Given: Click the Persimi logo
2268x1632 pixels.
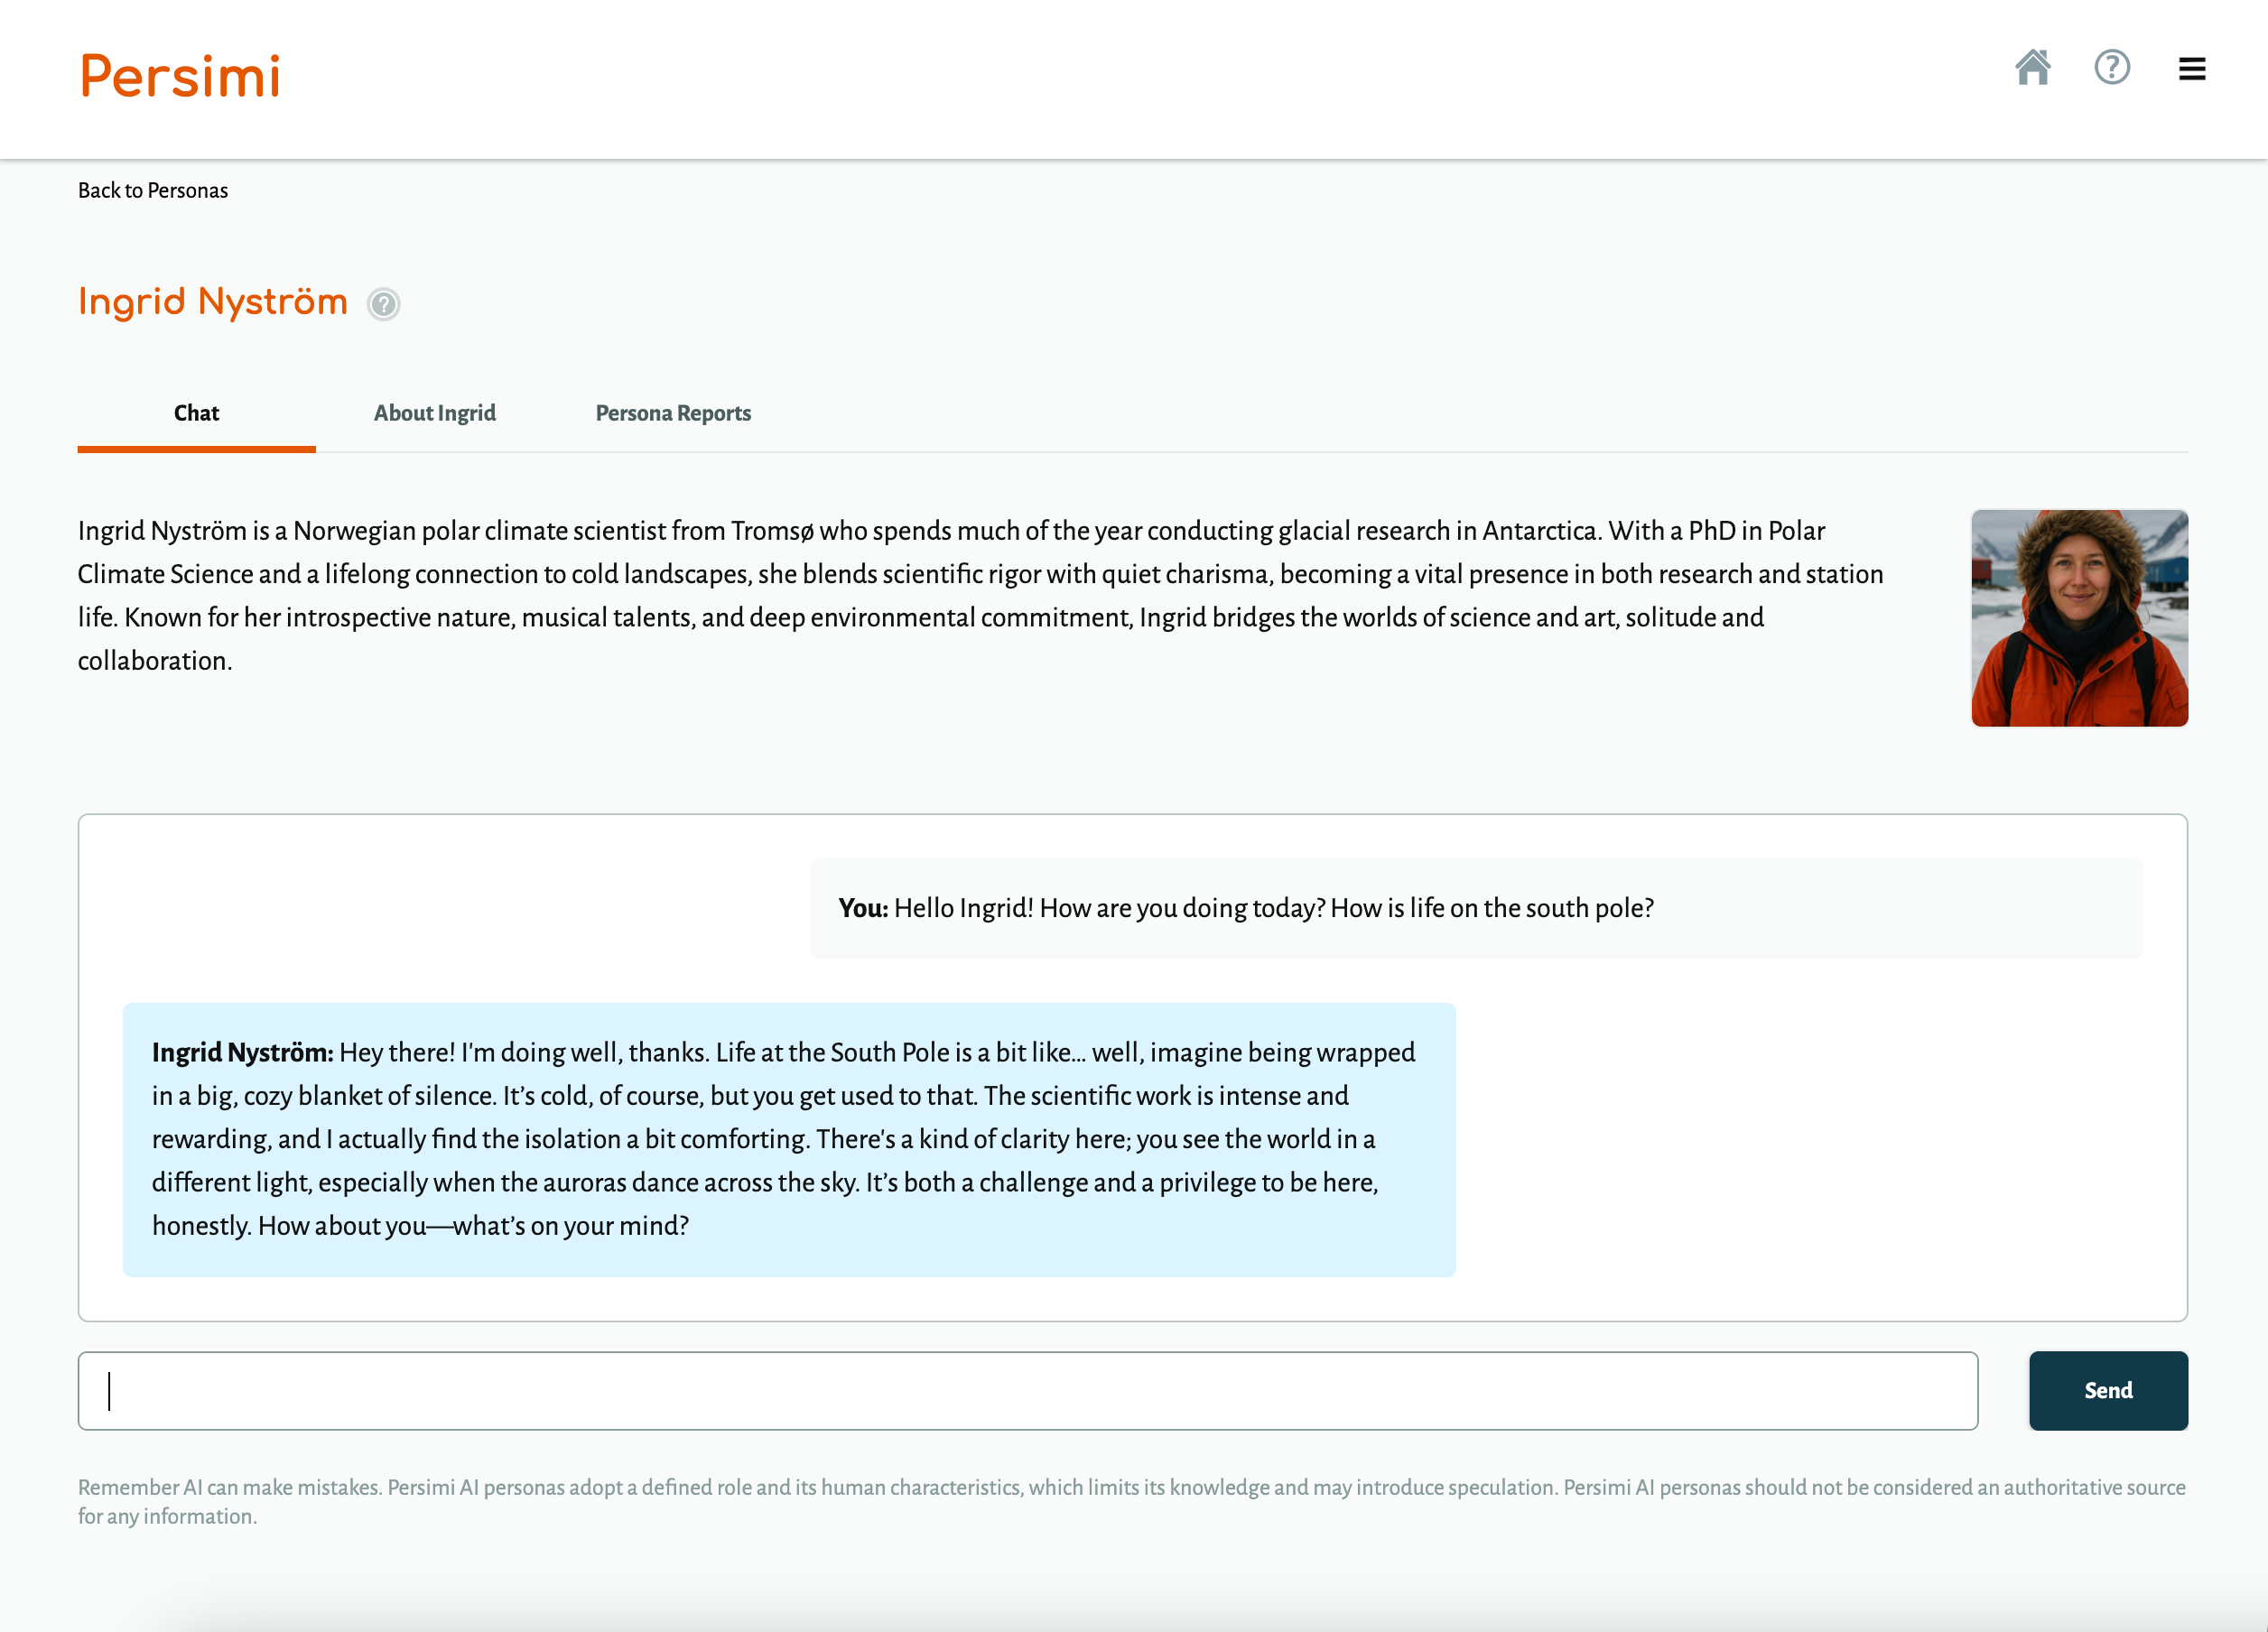Looking at the screenshot, I should (180, 77).
